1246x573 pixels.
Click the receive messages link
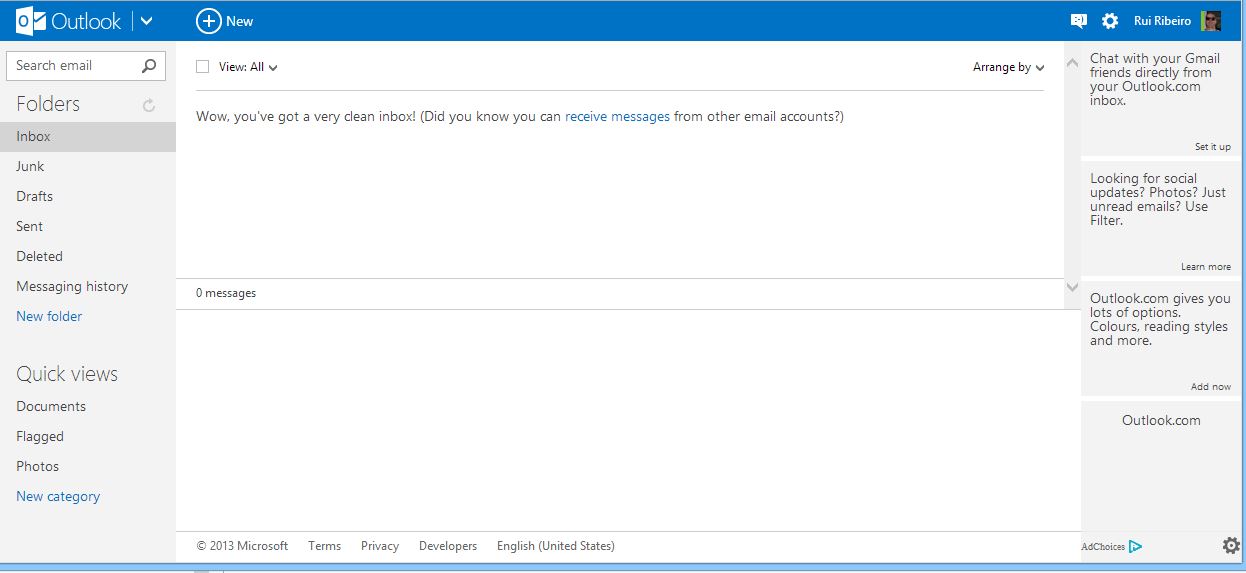pyautogui.click(x=617, y=116)
